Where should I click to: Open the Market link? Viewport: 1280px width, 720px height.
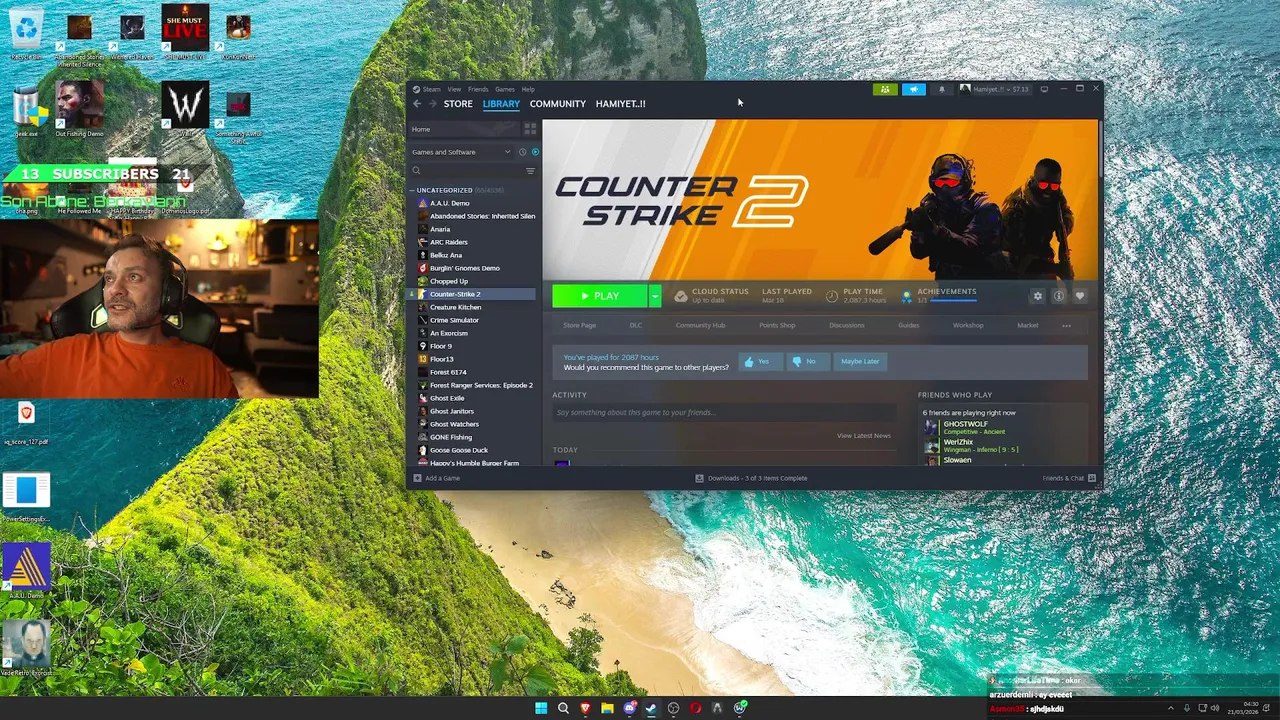pyautogui.click(x=1027, y=325)
